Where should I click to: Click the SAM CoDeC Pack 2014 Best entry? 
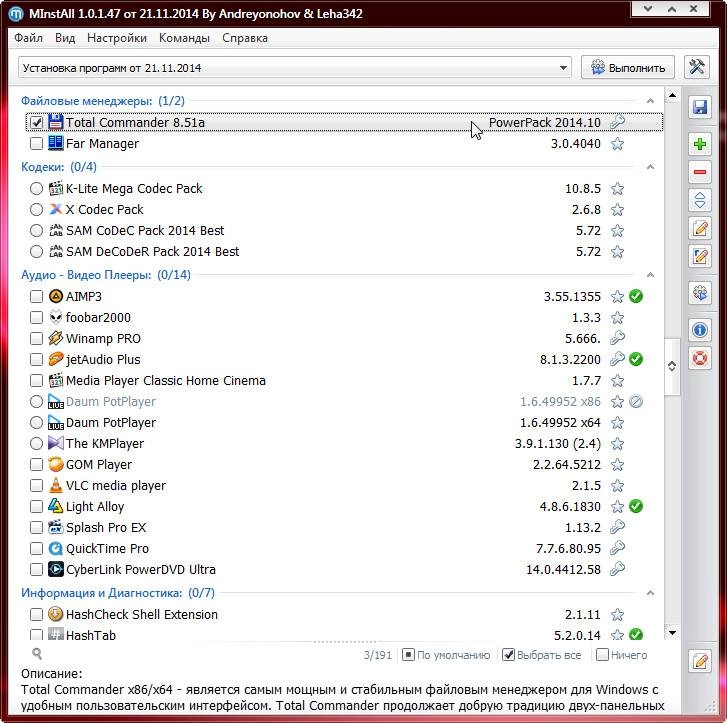(x=344, y=230)
